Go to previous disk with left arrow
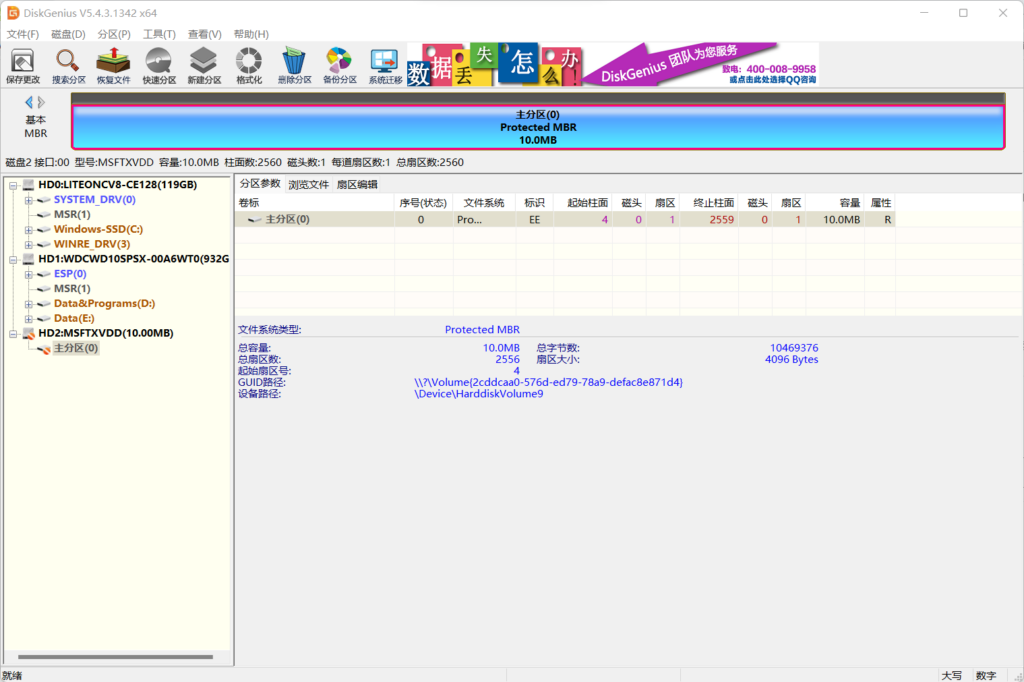Screen dimensions: 1024x682 pyautogui.click(x=29, y=102)
